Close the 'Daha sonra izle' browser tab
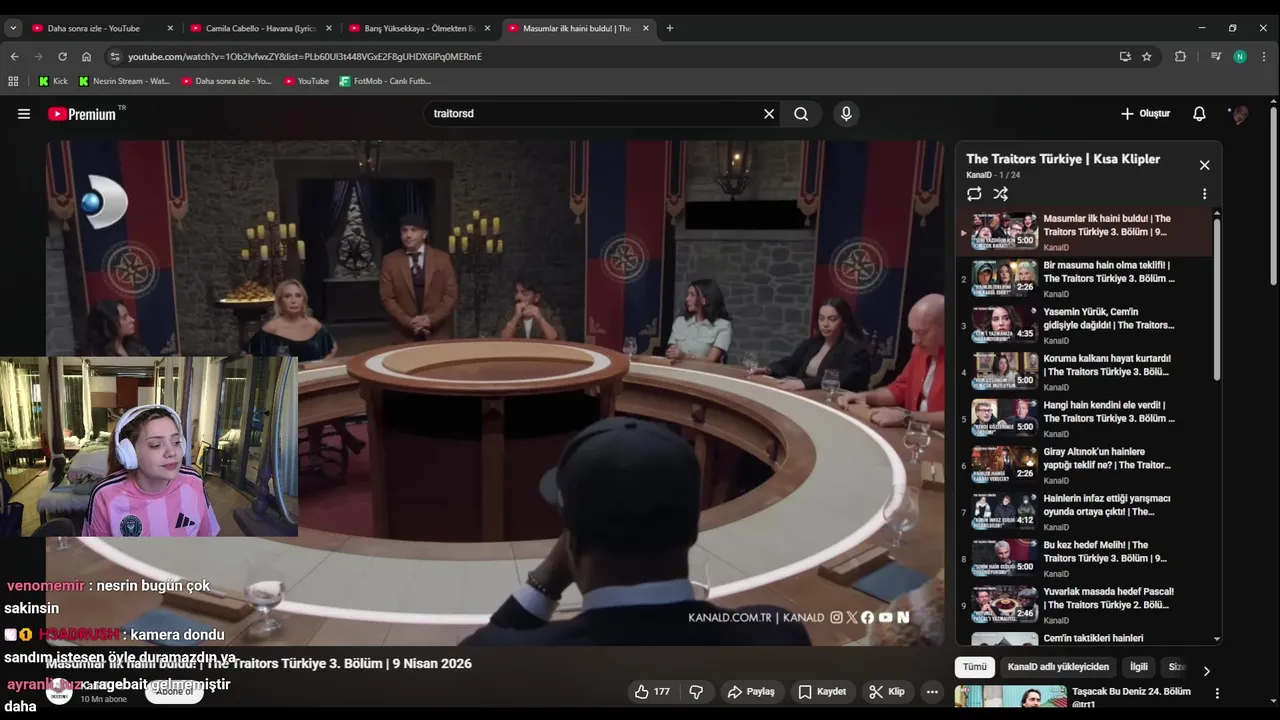1280x720 pixels. coord(170,28)
